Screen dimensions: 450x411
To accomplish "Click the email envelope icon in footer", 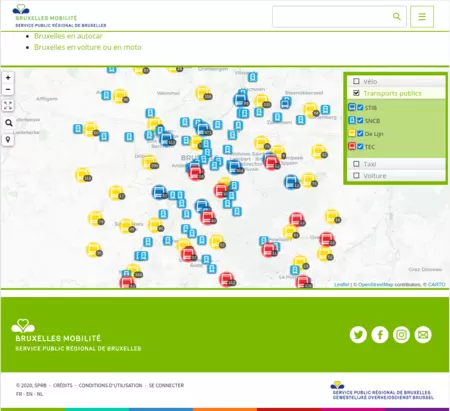I will point(423,335).
